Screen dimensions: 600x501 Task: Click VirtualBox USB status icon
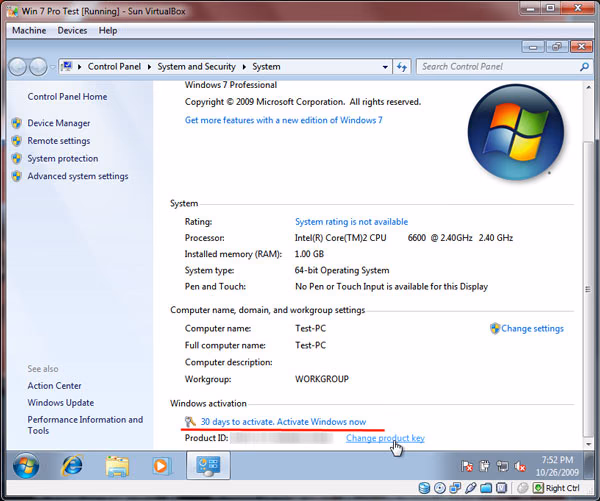(471, 488)
